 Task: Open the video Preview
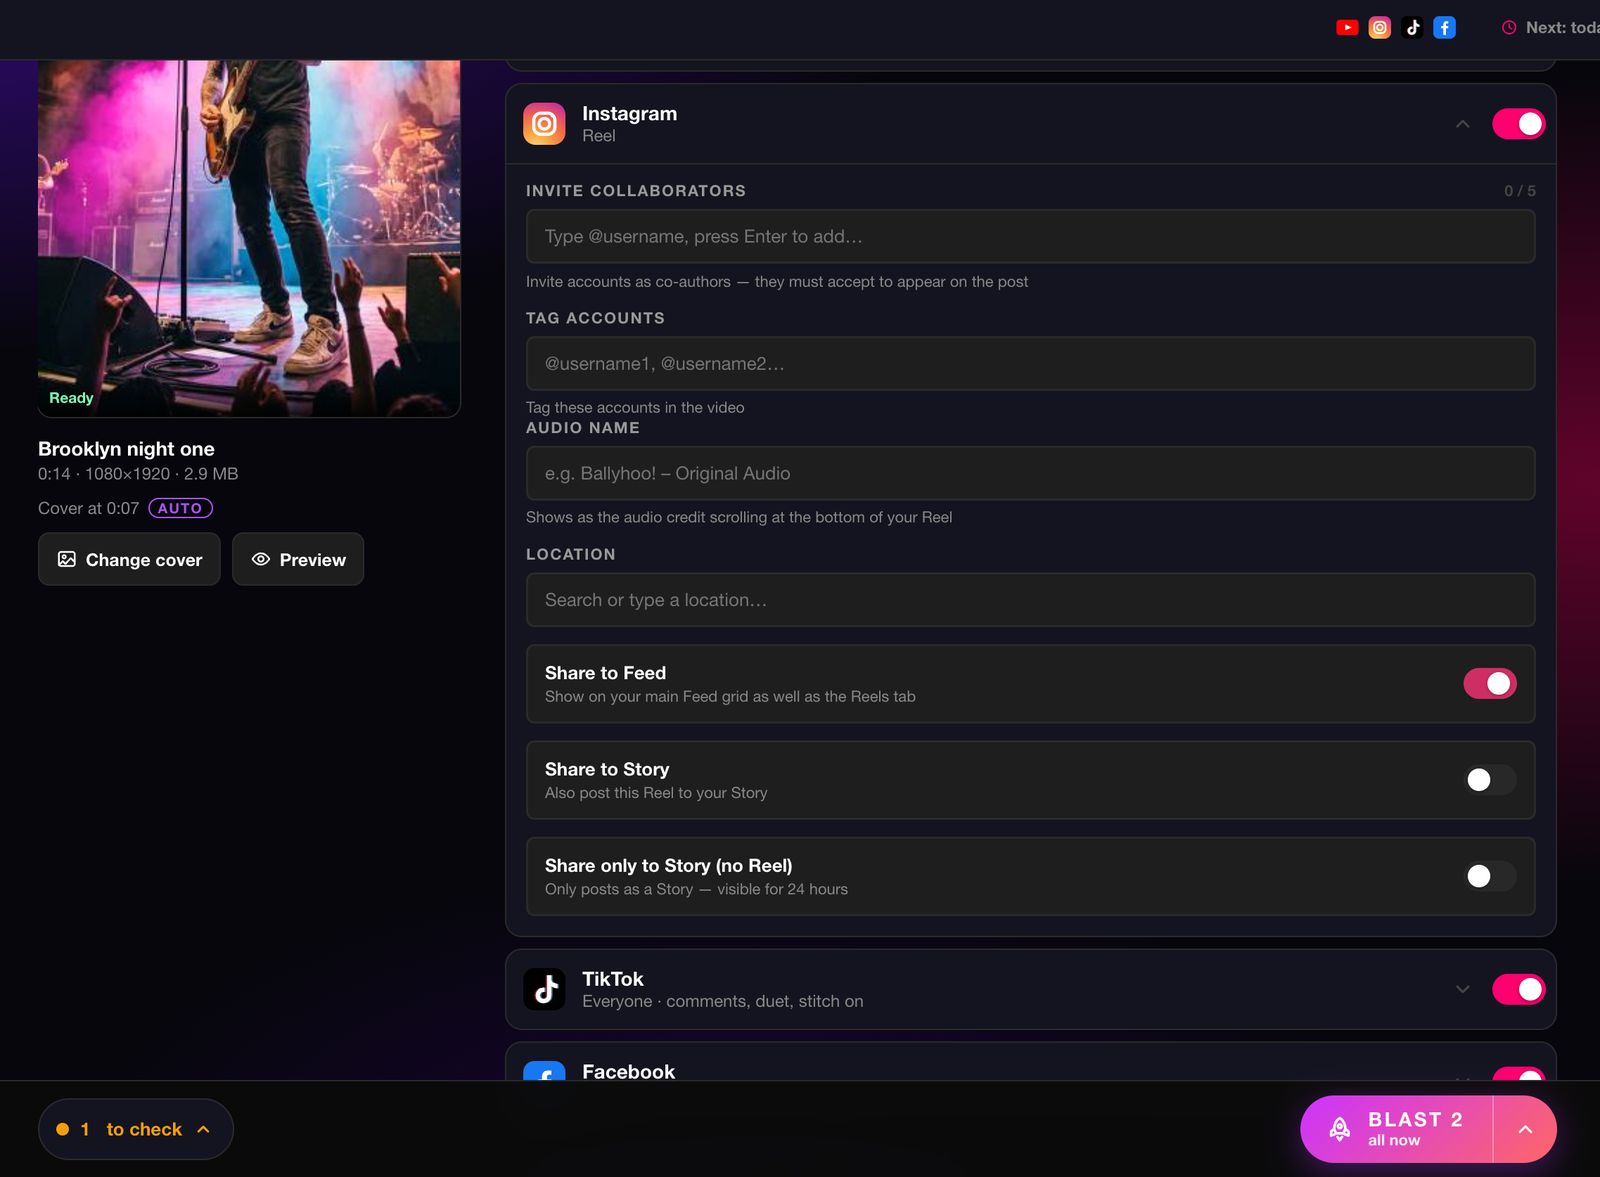click(x=298, y=559)
